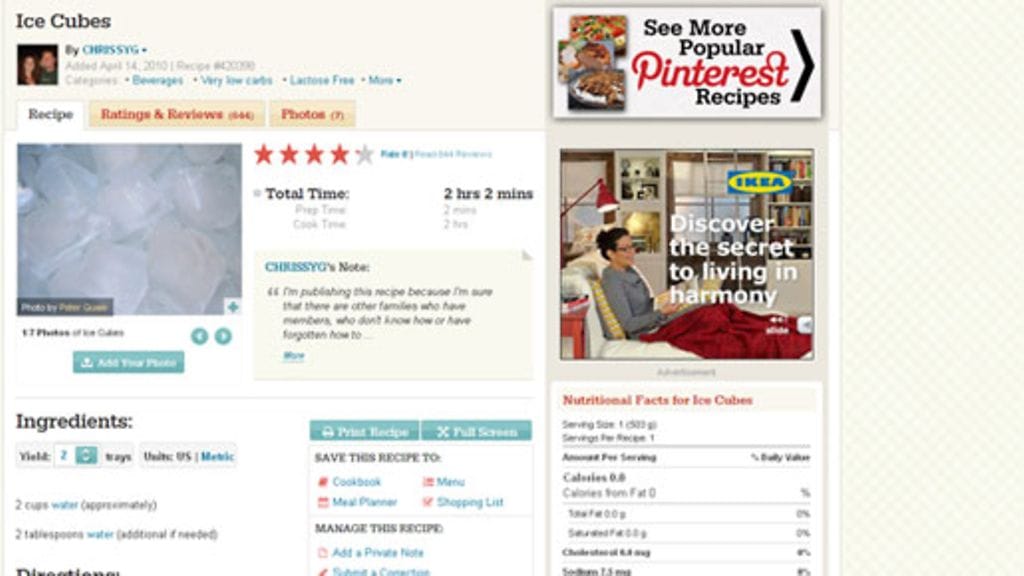
Task: Open the CHRISSYG author dropdown arrow
Action: coord(144,50)
